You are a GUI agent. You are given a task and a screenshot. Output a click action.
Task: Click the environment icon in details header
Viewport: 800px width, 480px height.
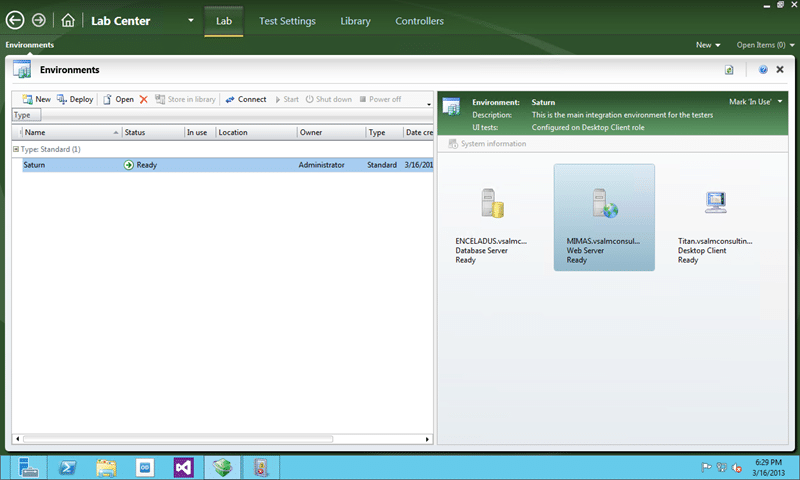pyautogui.click(x=451, y=107)
